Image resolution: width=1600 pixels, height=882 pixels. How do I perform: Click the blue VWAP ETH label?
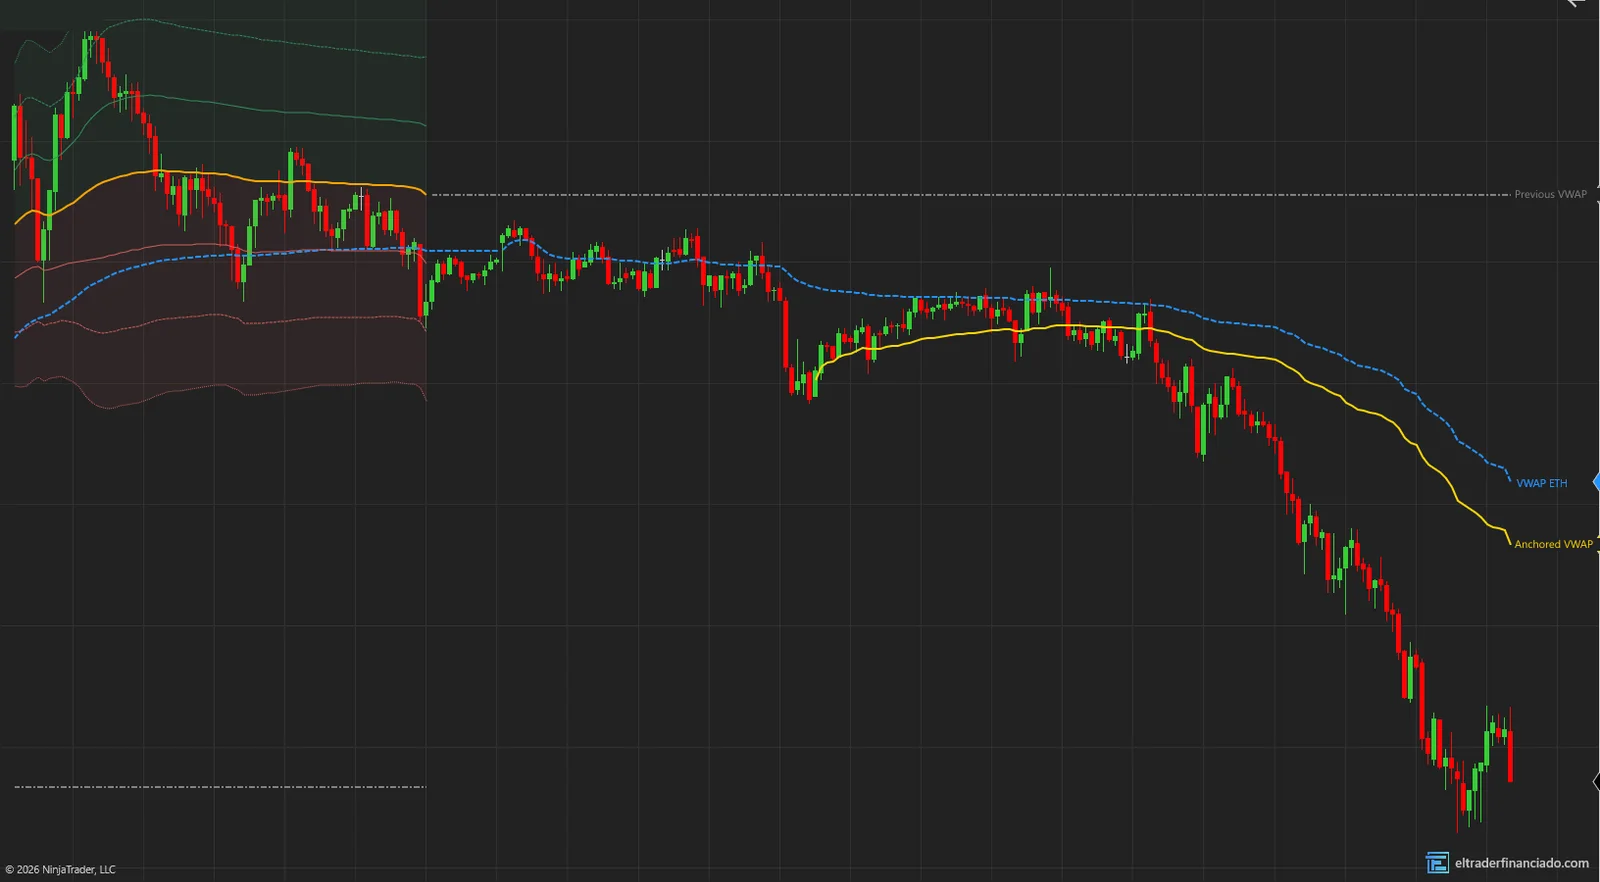pos(1541,483)
